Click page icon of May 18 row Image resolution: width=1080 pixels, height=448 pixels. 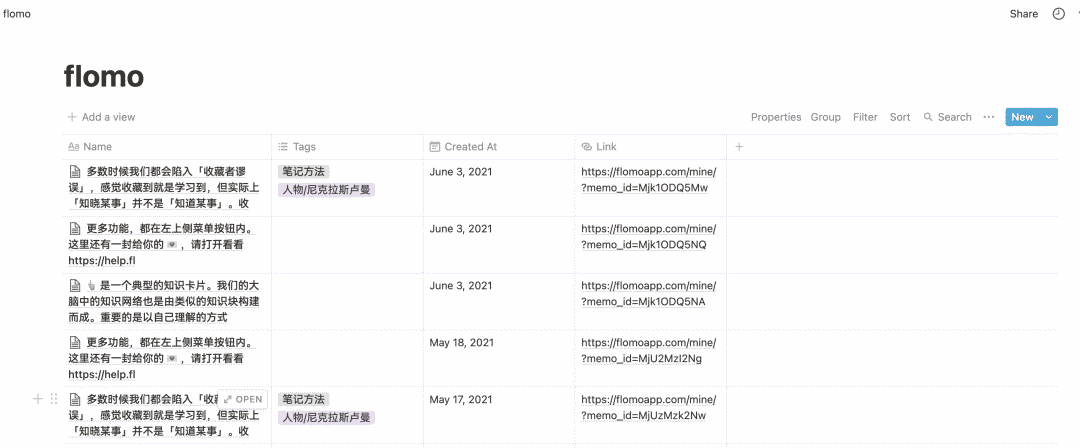click(74, 343)
